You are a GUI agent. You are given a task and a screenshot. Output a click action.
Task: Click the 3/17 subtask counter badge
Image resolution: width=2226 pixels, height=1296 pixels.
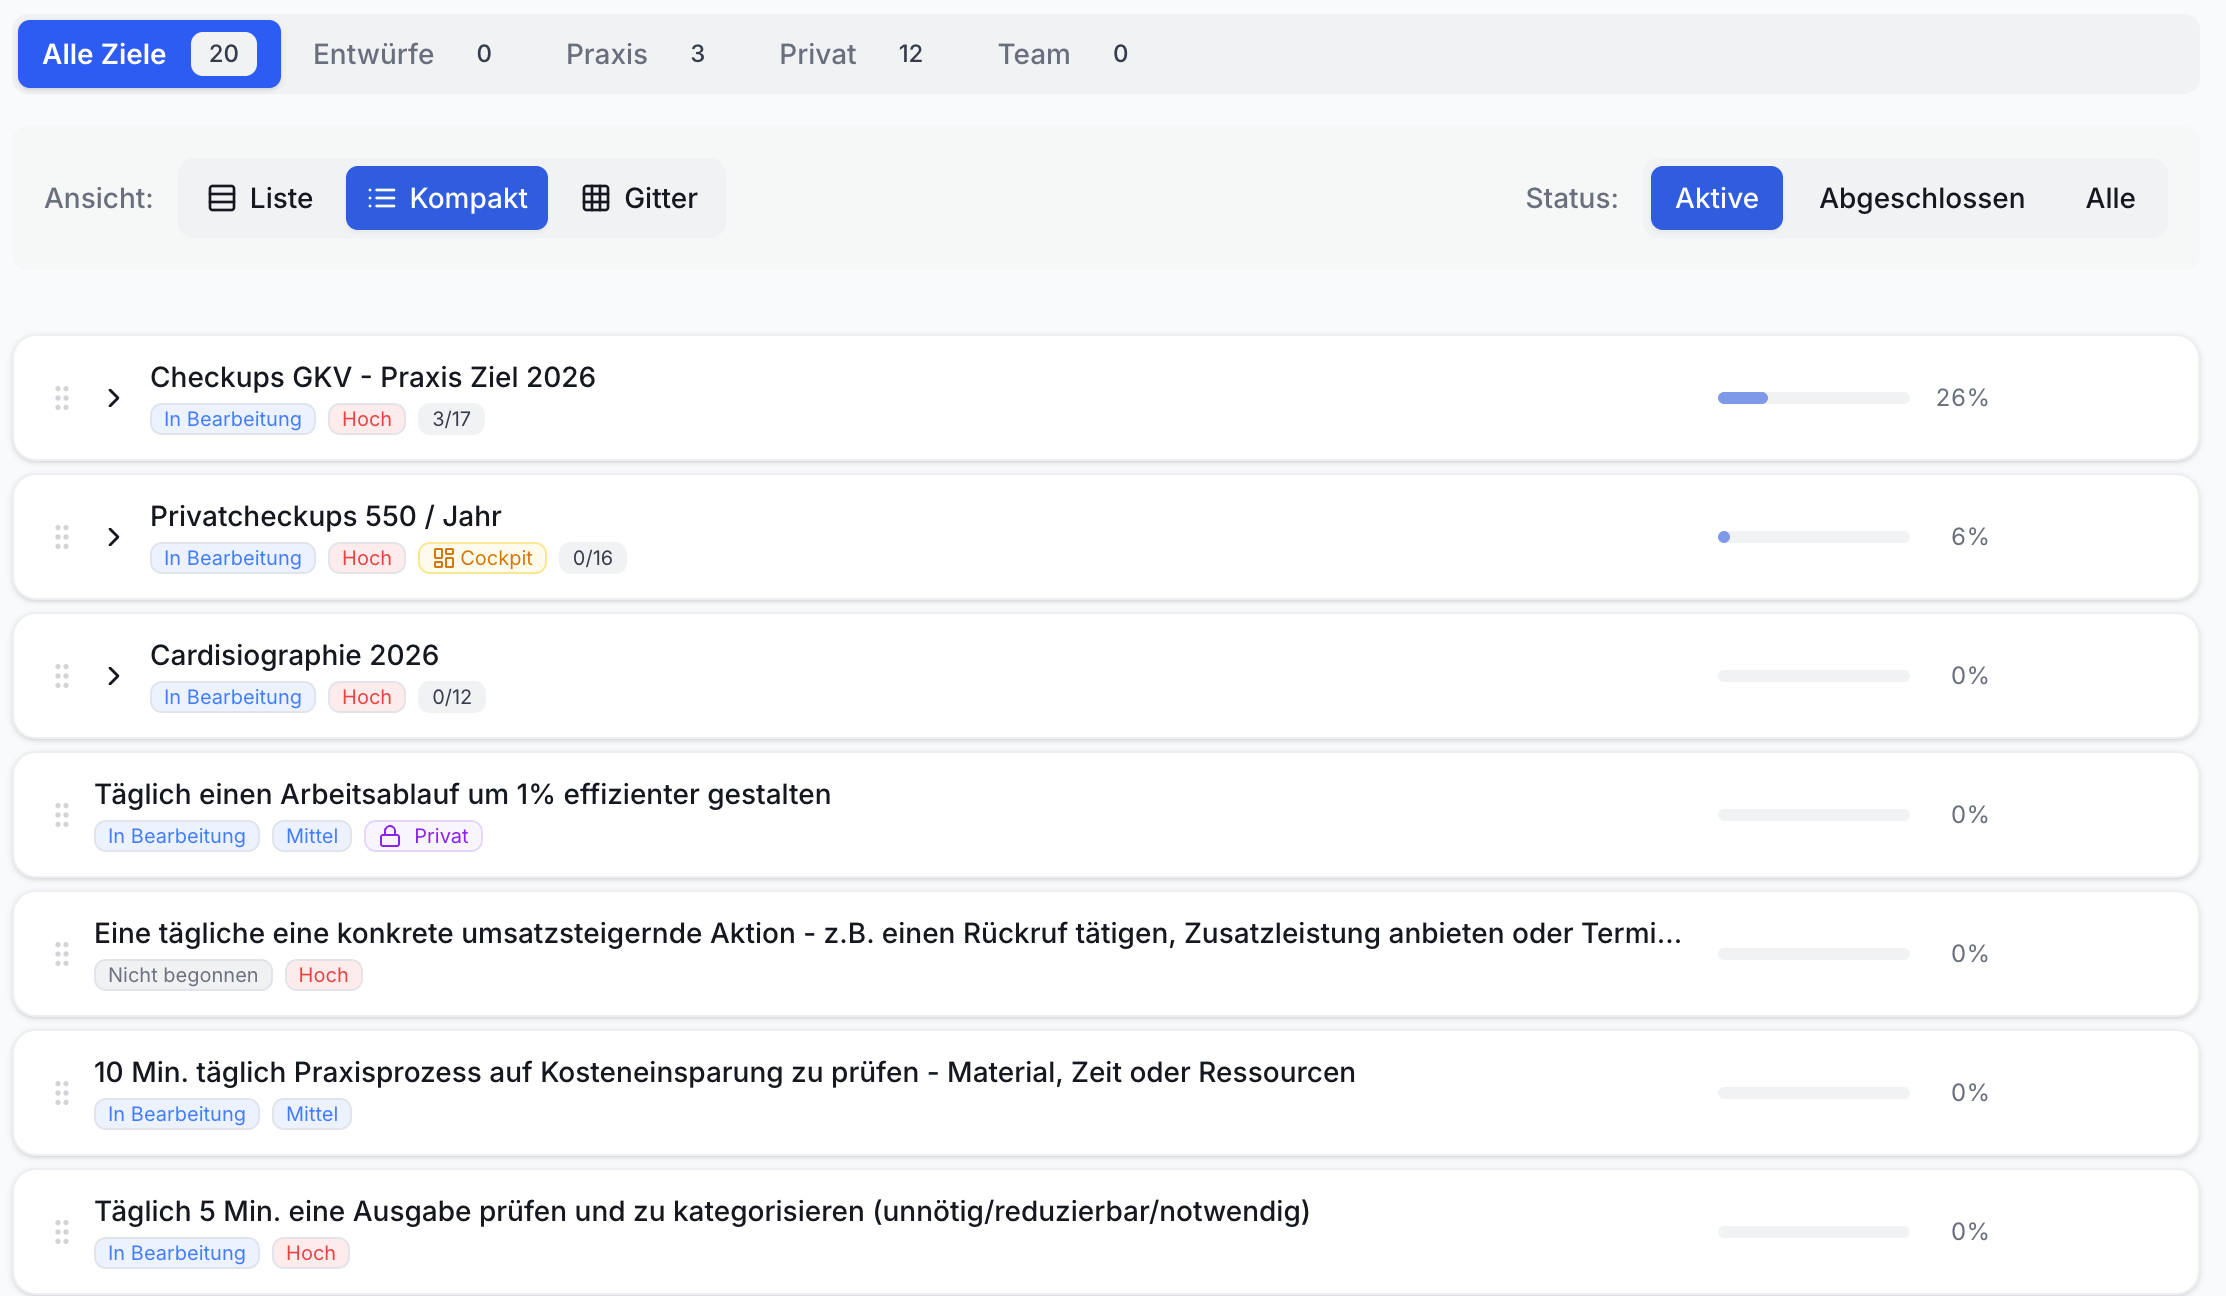click(x=451, y=419)
